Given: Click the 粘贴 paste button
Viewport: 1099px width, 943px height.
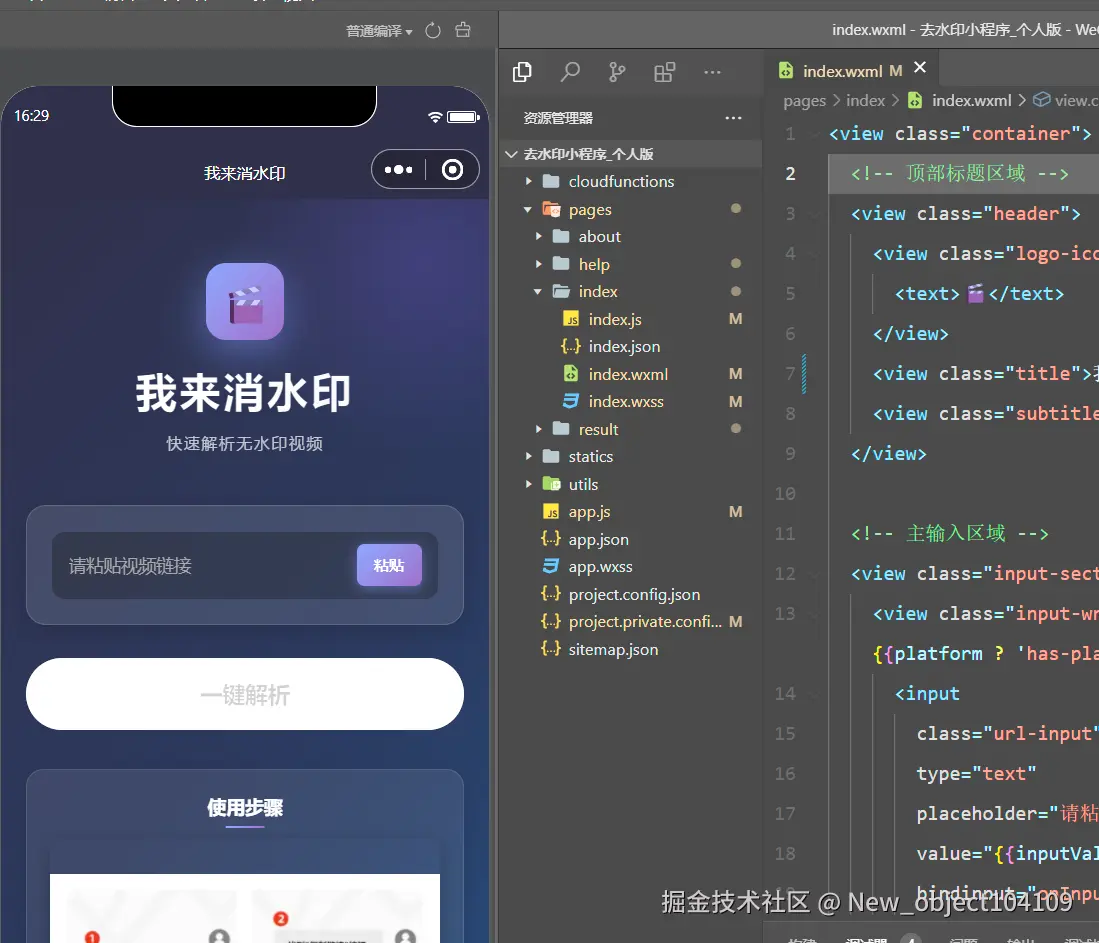Looking at the screenshot, I should pos(389,565).
